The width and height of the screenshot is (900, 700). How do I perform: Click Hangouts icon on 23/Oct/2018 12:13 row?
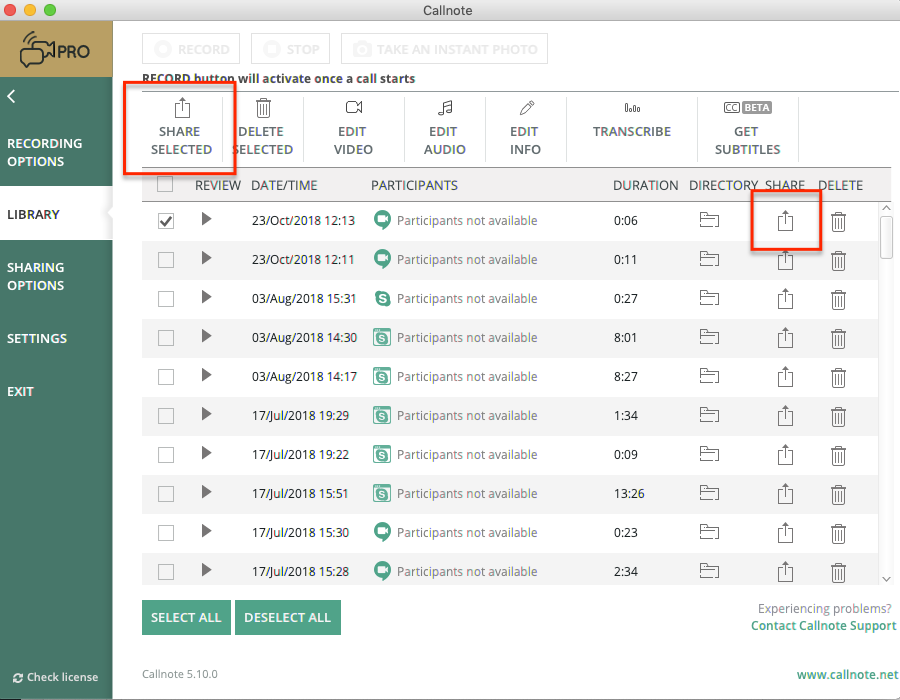tap(382, 220)
